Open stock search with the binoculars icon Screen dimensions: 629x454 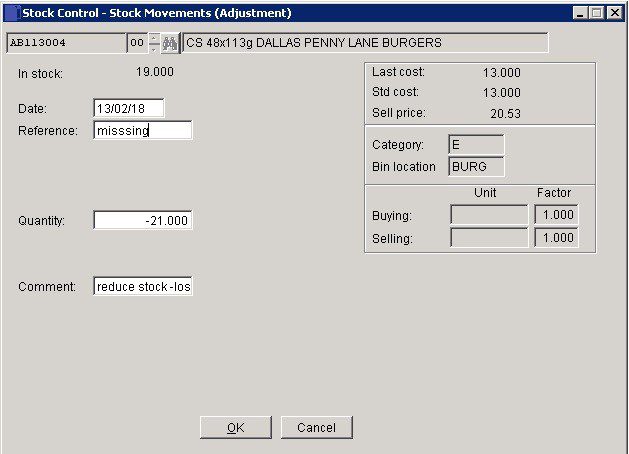coord(170,43)
